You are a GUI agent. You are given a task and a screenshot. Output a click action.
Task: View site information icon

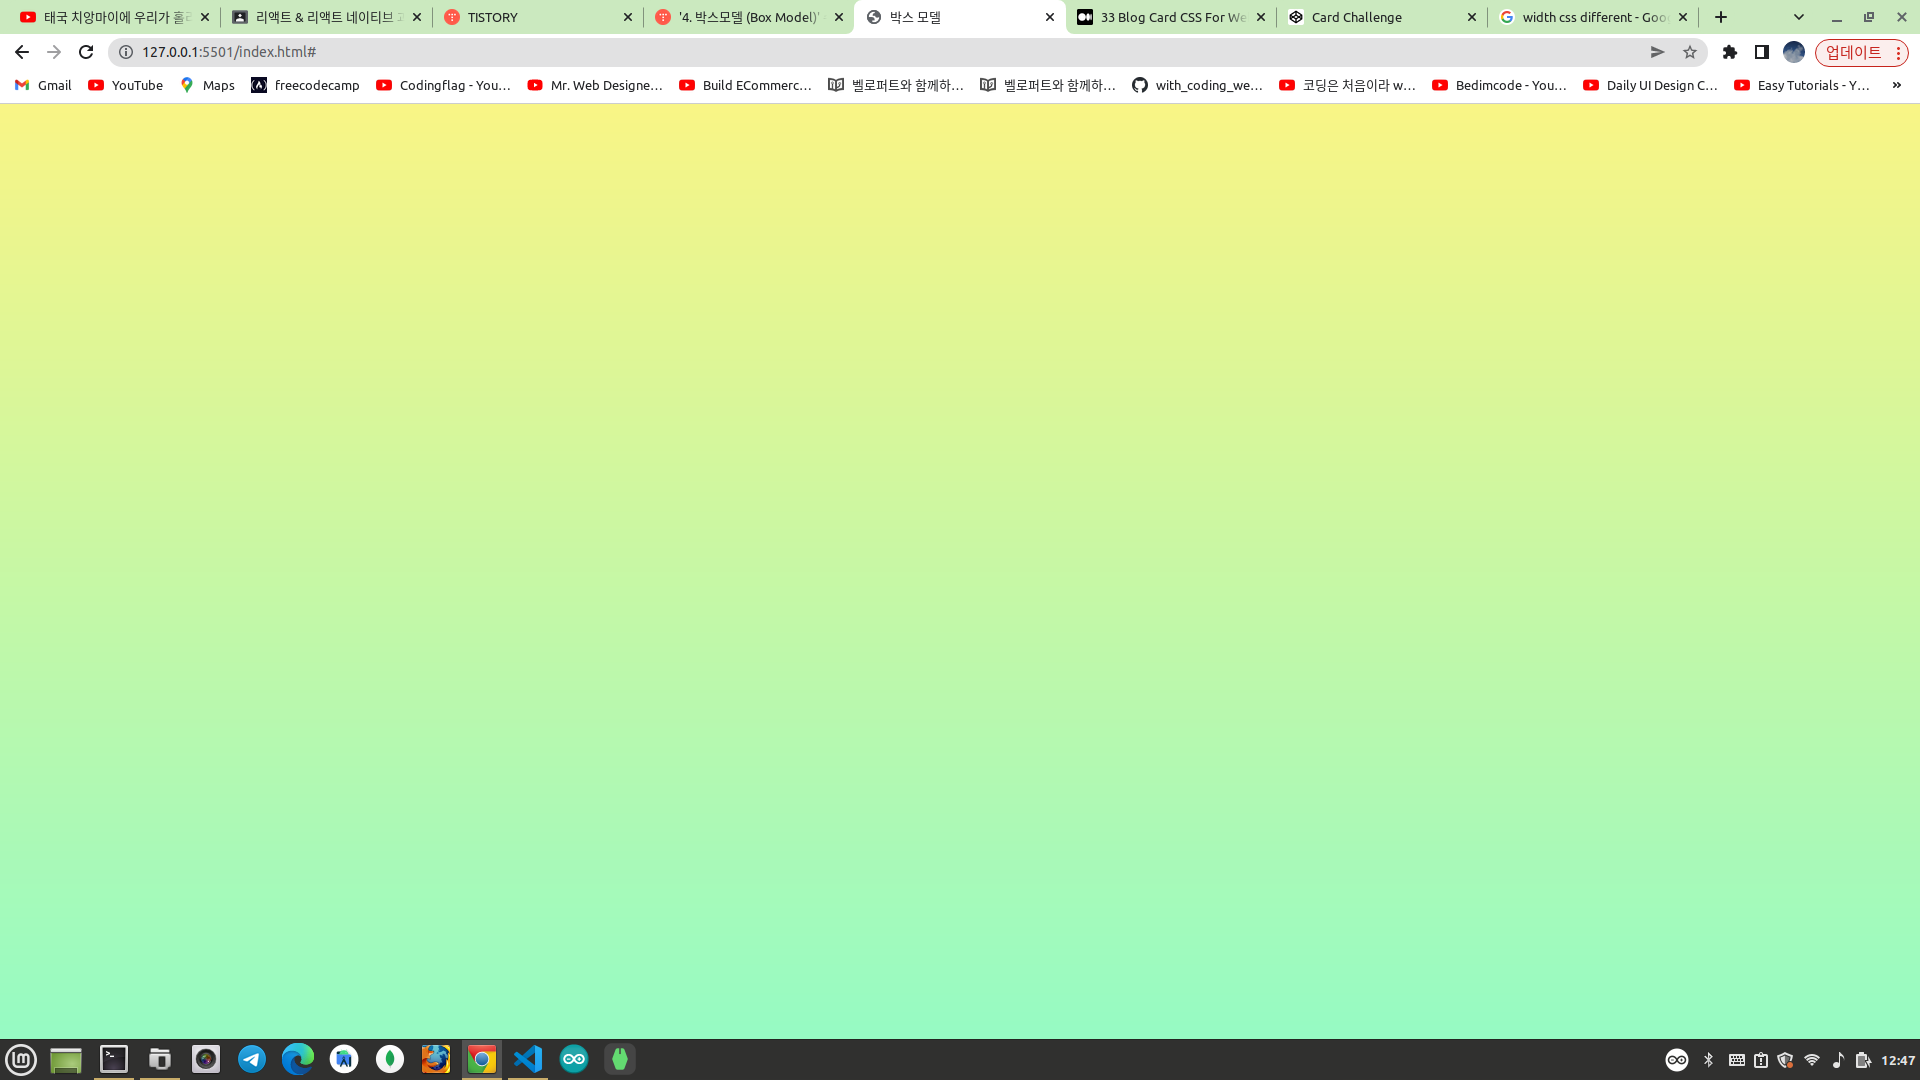click(126, 52)
